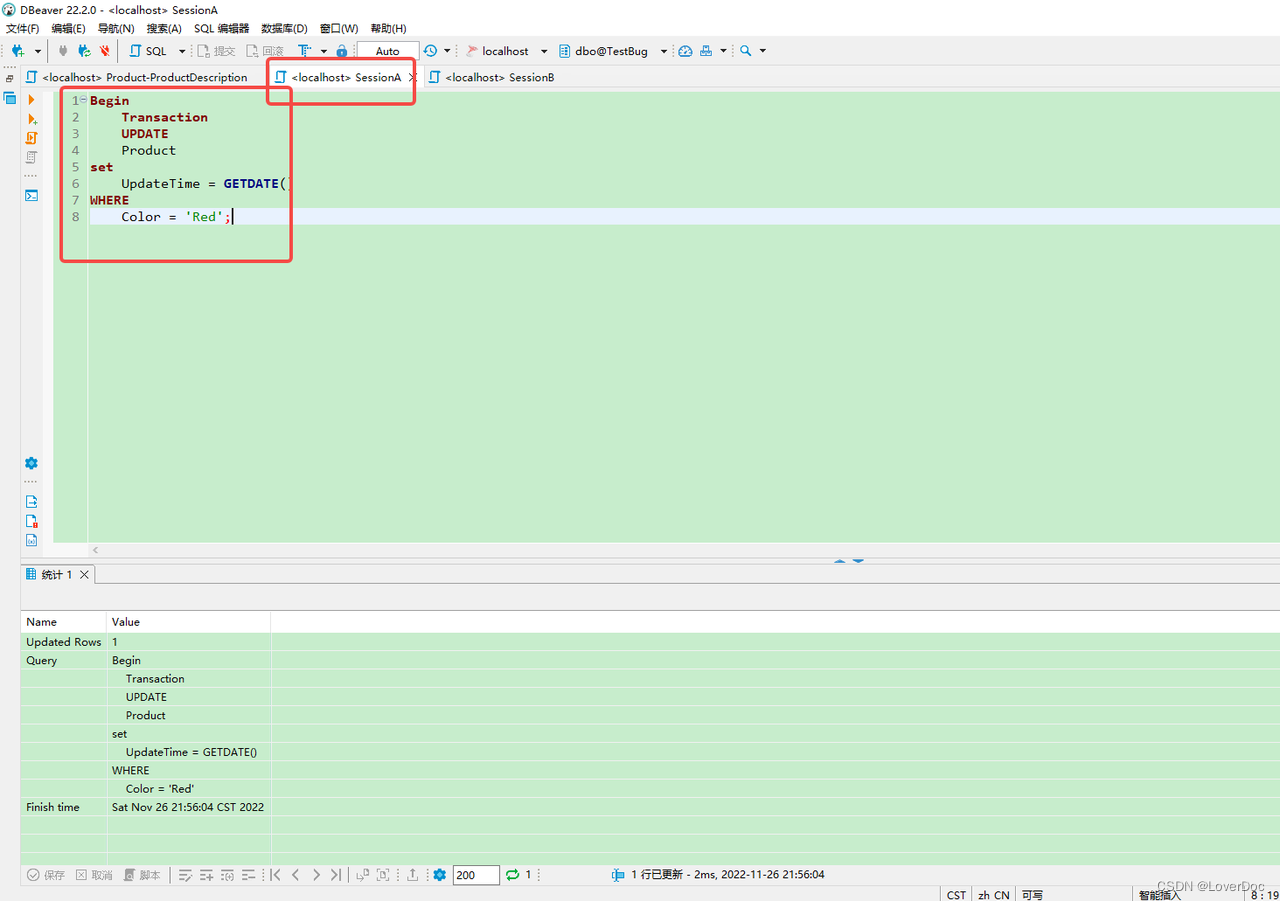The height and width of the screenshot is (901, 1280).
Task: Open the SQL 编辑器 menu
Action: (222, 28)
